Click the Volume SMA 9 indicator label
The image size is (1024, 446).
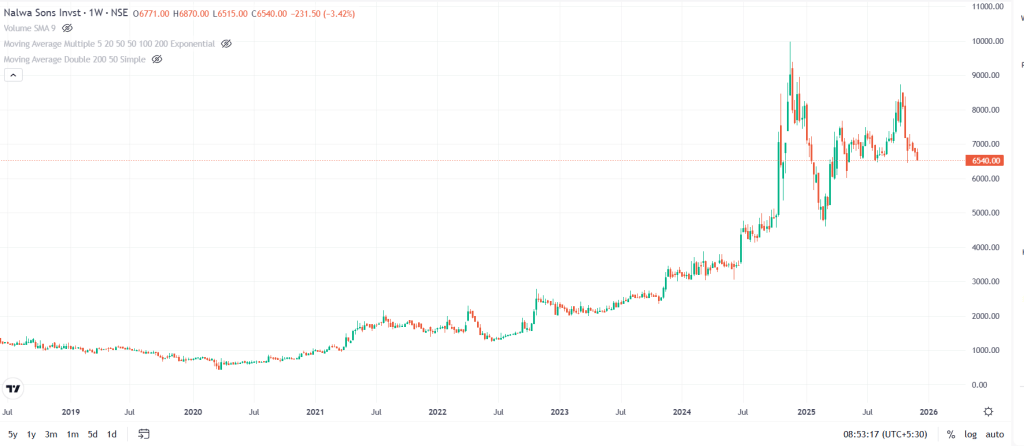30,28
